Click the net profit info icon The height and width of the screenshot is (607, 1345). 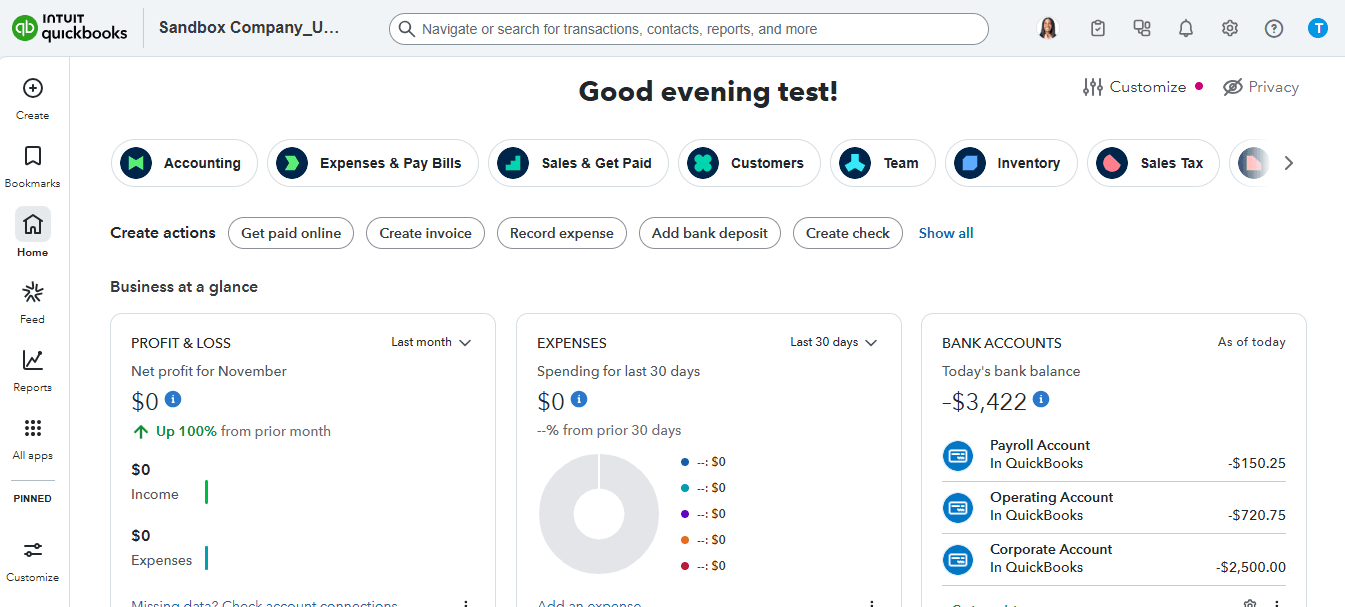point(173,400)
